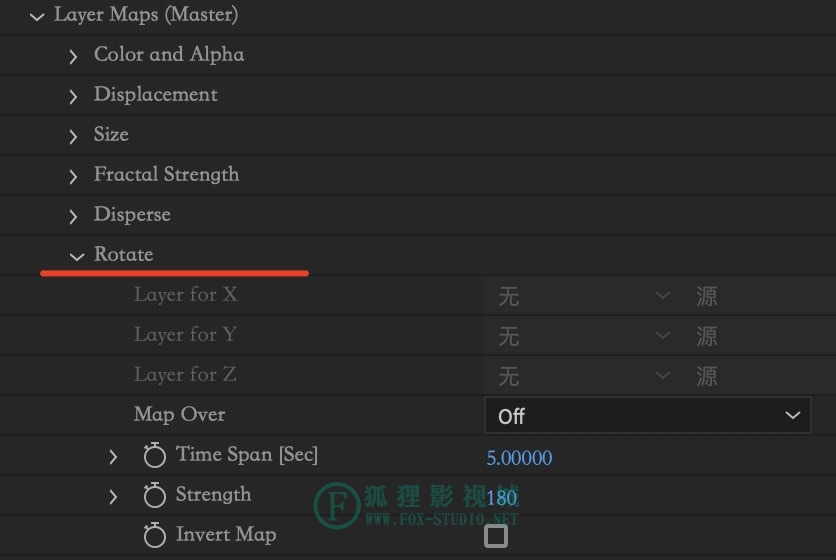Expand the Size section
Image resolution: width=836 pixels, height=560 pixels.
pos(73,137)
